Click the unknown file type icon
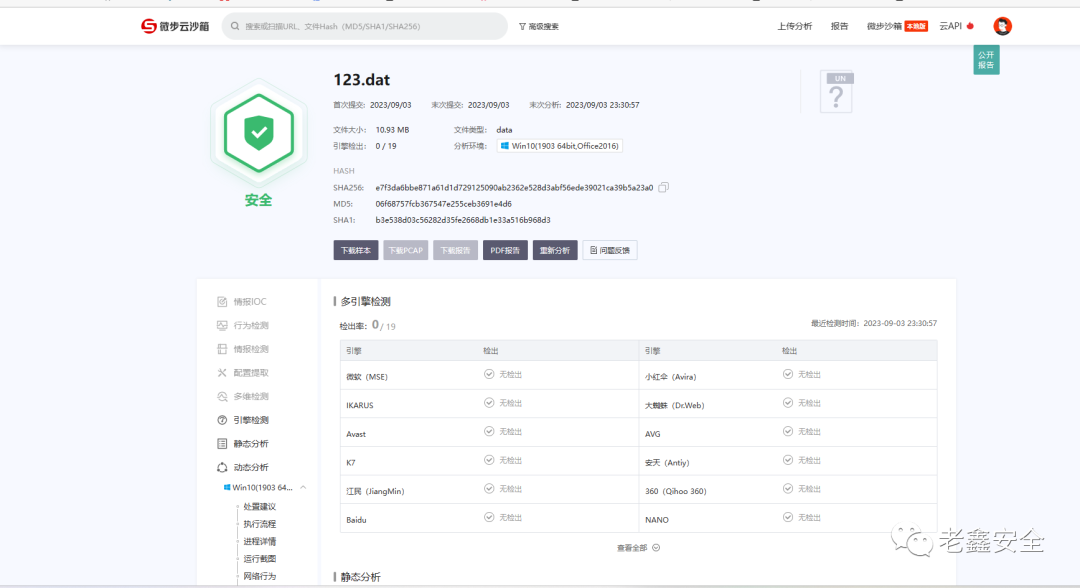1080x588 pixels. click(836, 92)
